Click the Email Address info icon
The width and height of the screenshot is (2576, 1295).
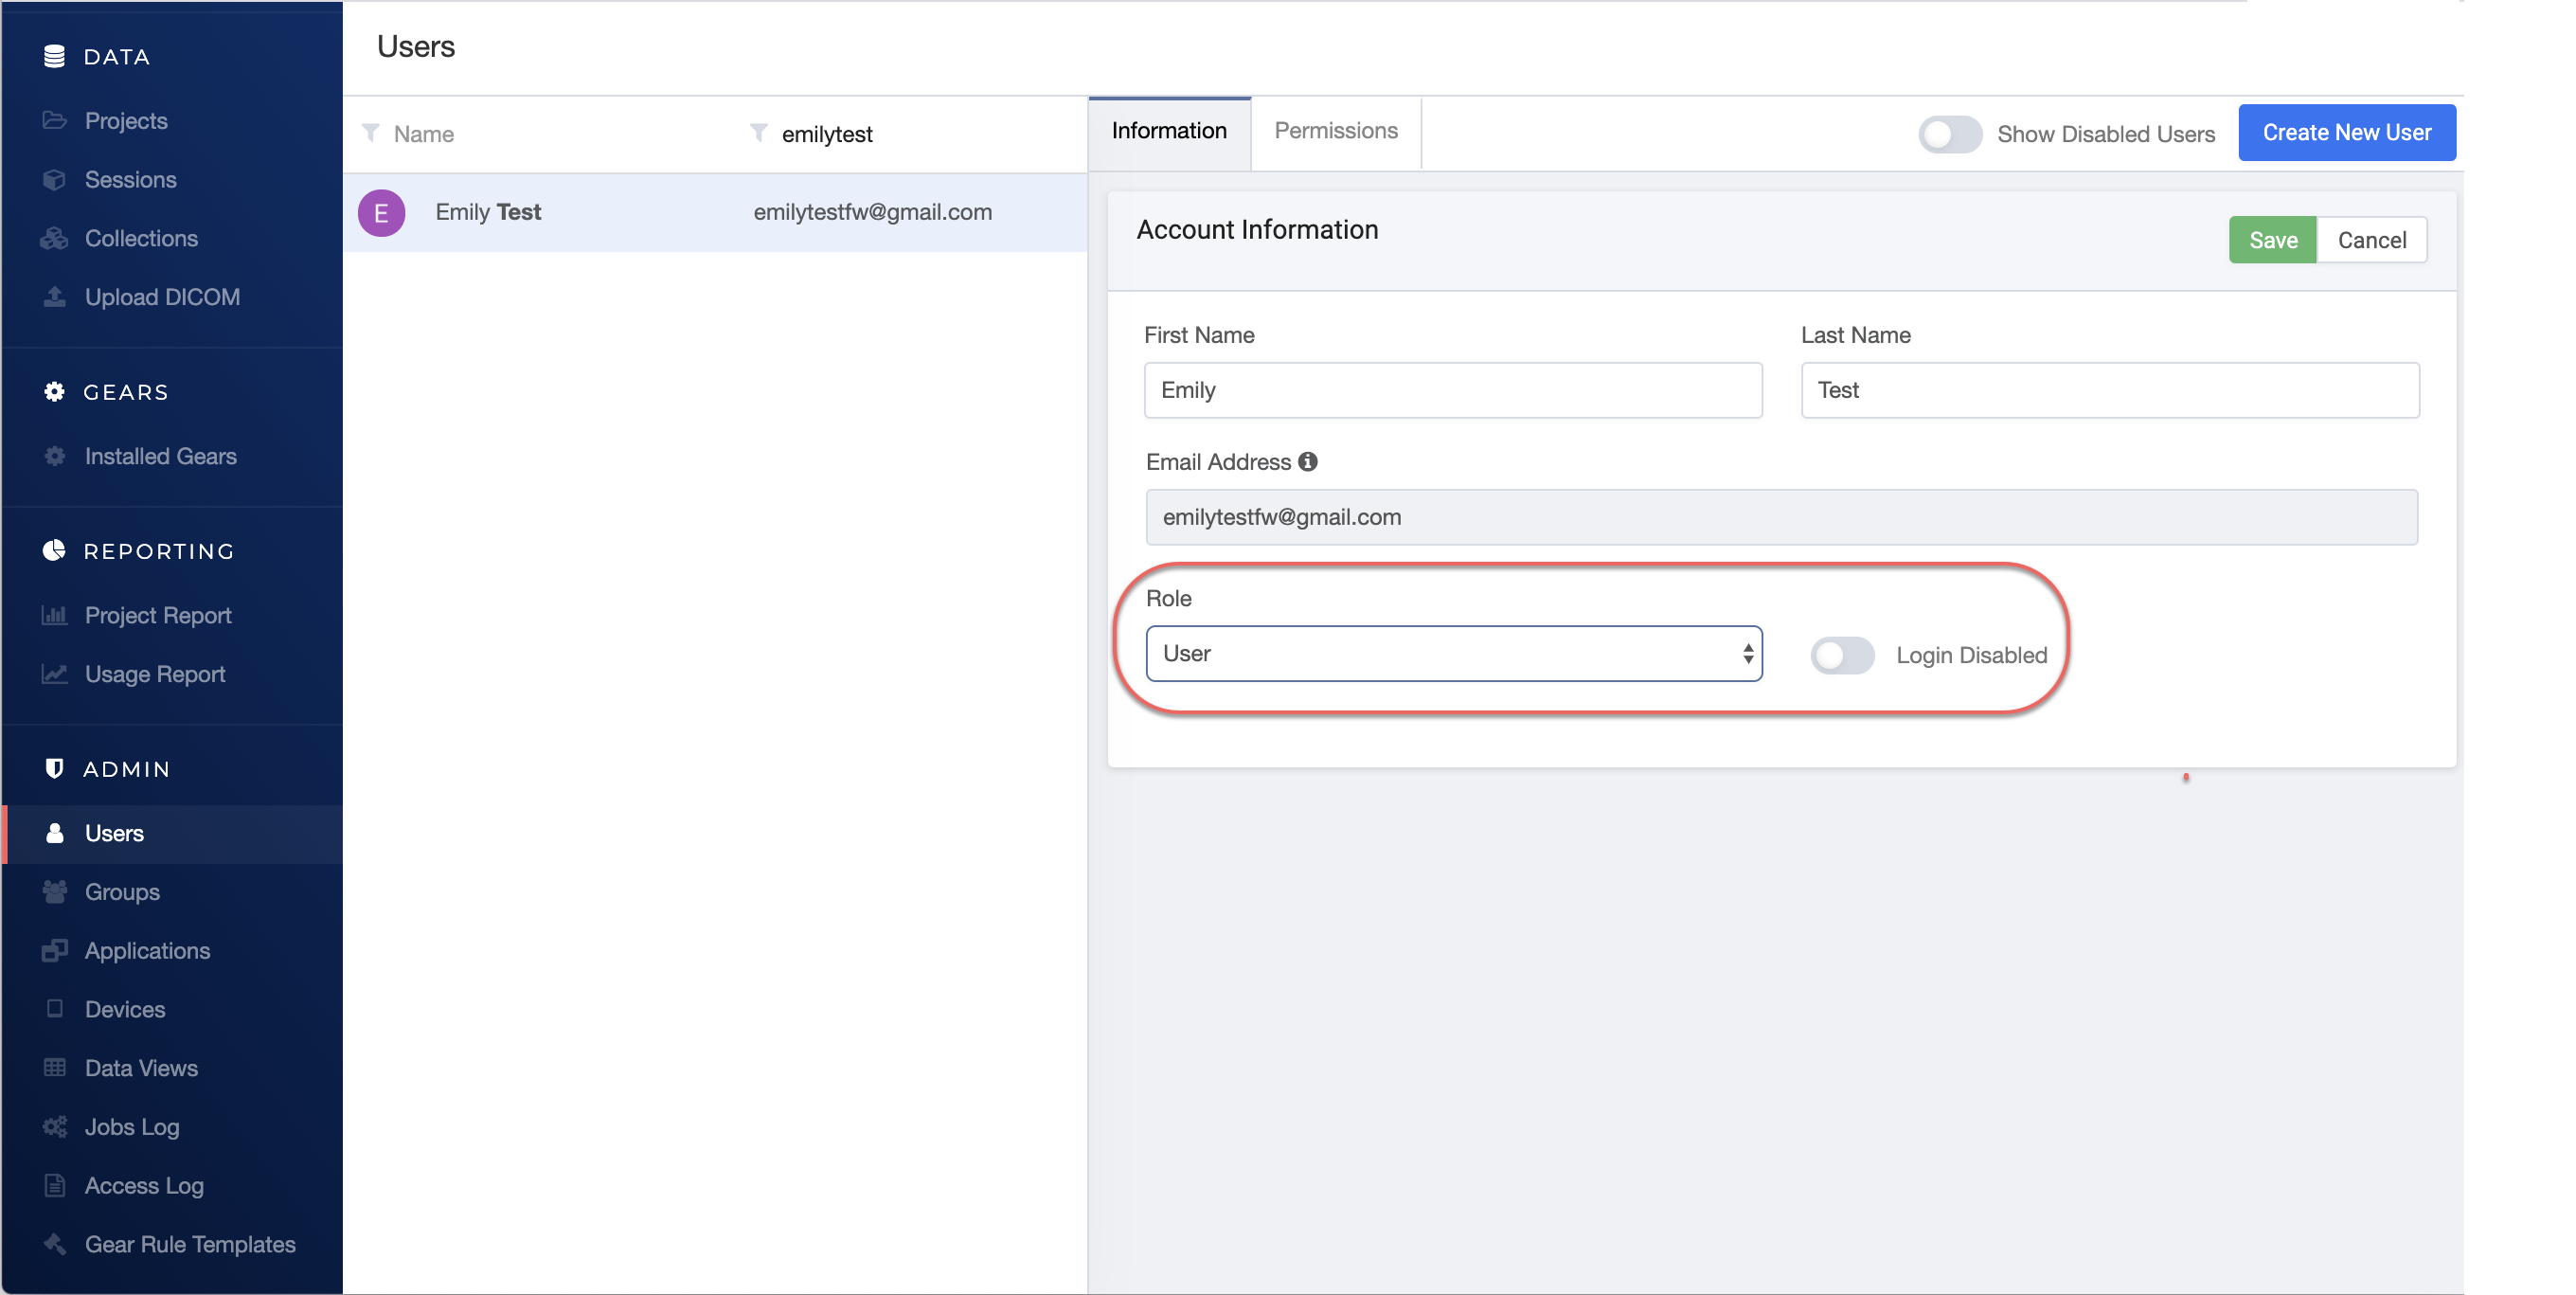tap(1307, 462)
